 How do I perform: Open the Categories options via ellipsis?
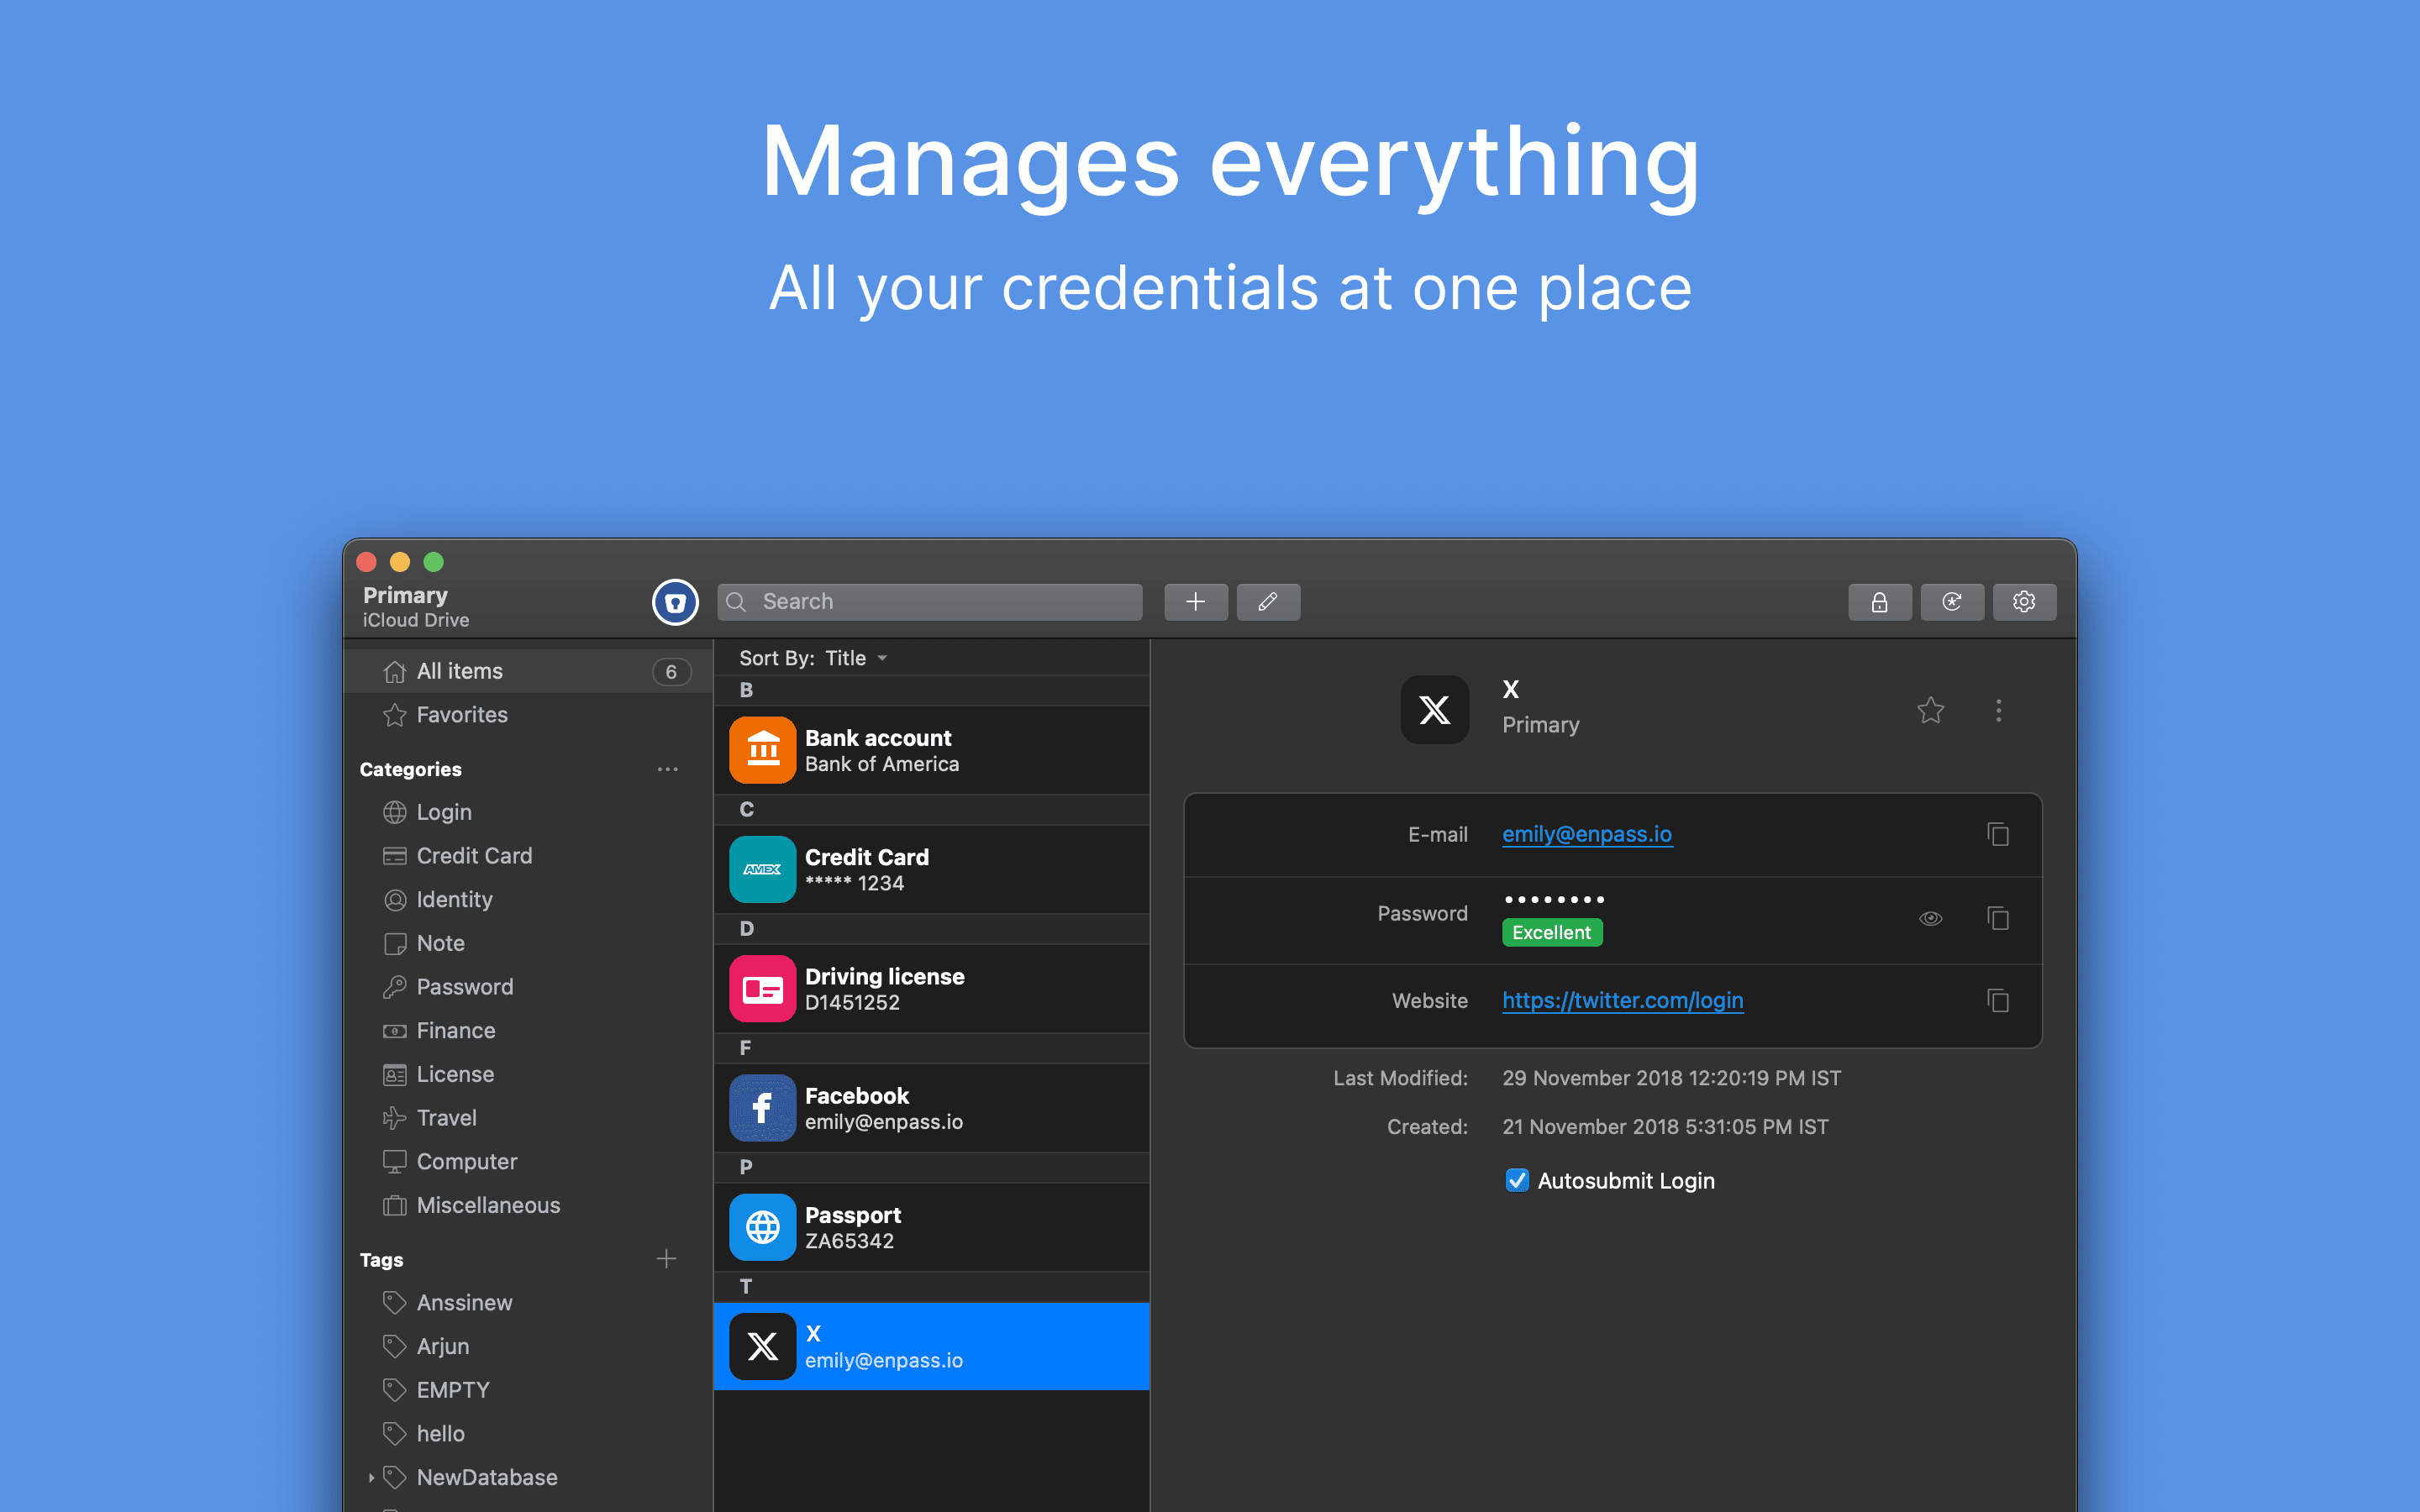[x=667, y=768]
